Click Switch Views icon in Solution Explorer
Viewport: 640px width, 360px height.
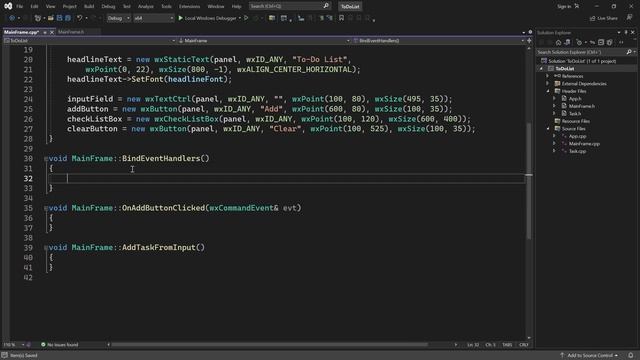567,42
